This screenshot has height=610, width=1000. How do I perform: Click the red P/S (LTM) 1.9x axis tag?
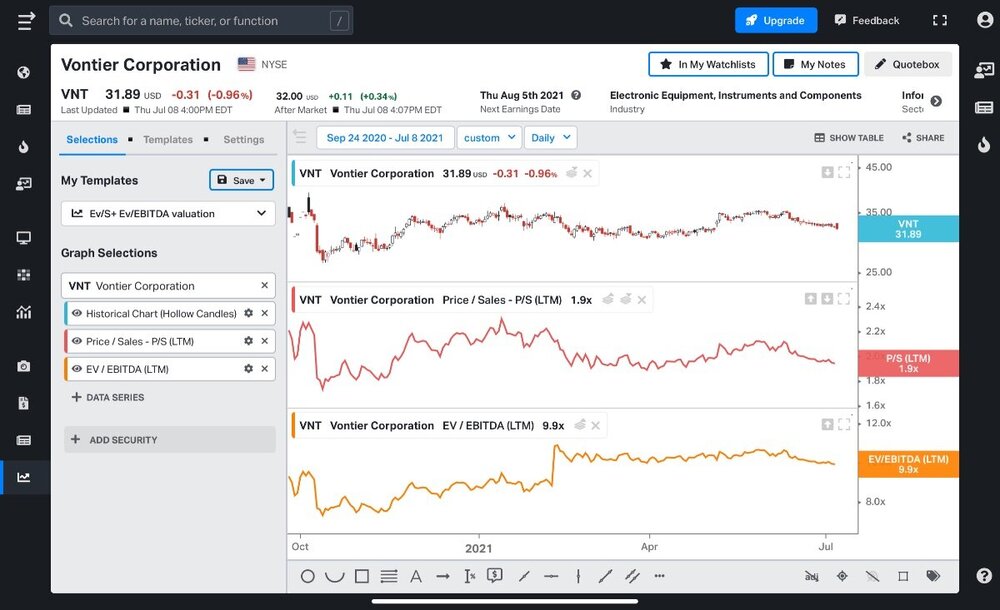(x=908, y=363)
